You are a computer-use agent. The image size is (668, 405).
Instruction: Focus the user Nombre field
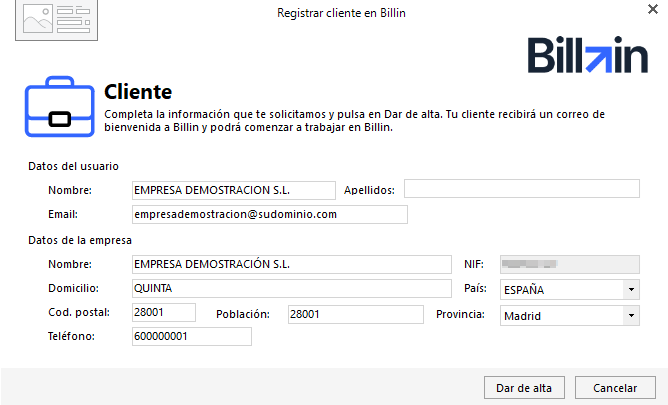(x=233, y=189)
